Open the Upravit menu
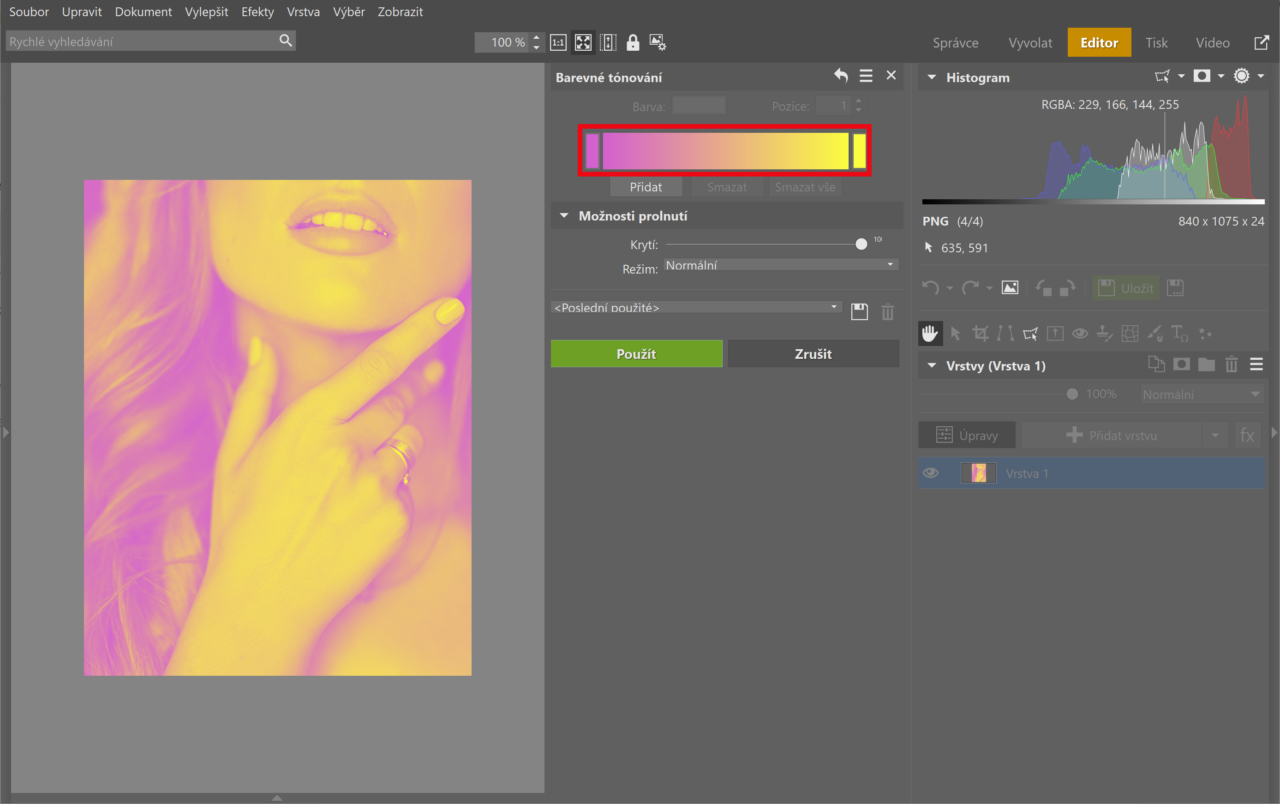 [82, 12]
